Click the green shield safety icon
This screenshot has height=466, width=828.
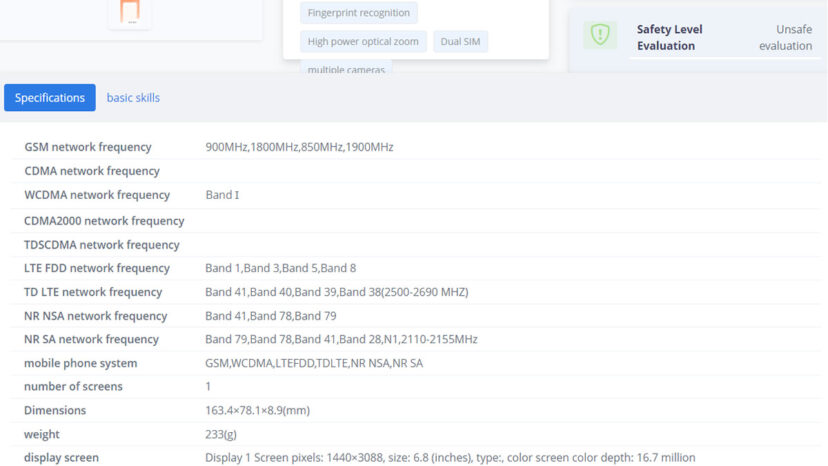tap(600, 35)
